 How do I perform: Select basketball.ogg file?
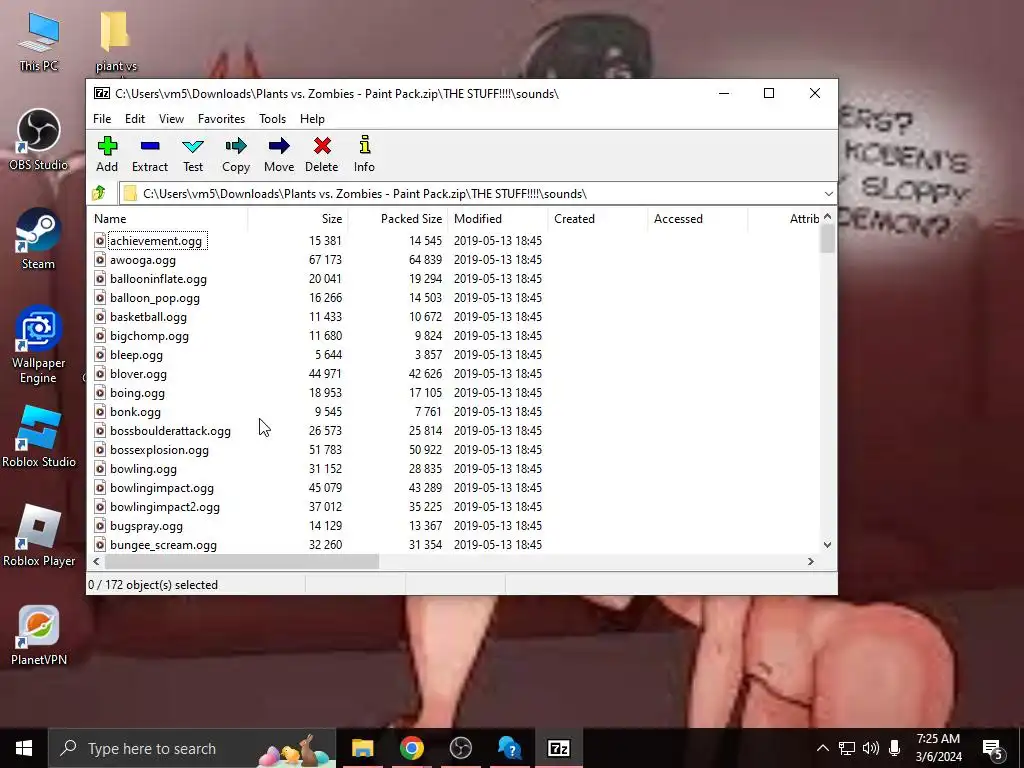[x=148, y=317]
